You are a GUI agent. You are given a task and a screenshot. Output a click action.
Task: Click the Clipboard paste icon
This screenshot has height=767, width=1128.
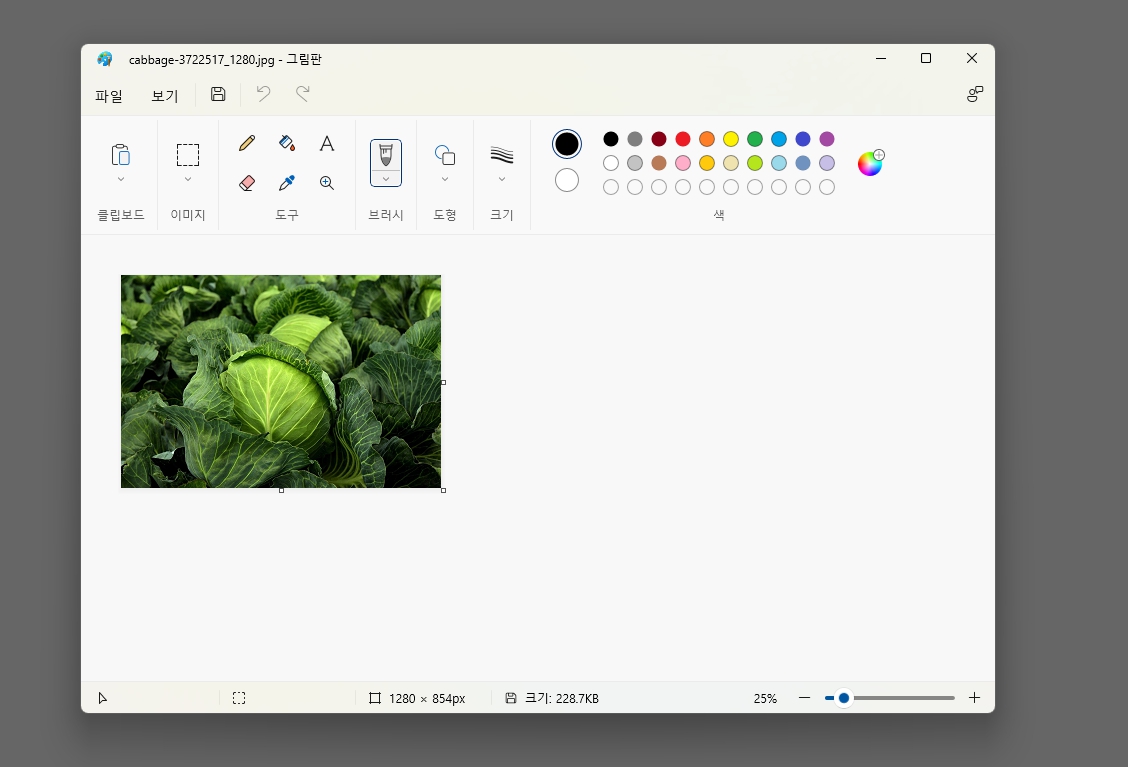pyautogui.click(x=121, y=155)
